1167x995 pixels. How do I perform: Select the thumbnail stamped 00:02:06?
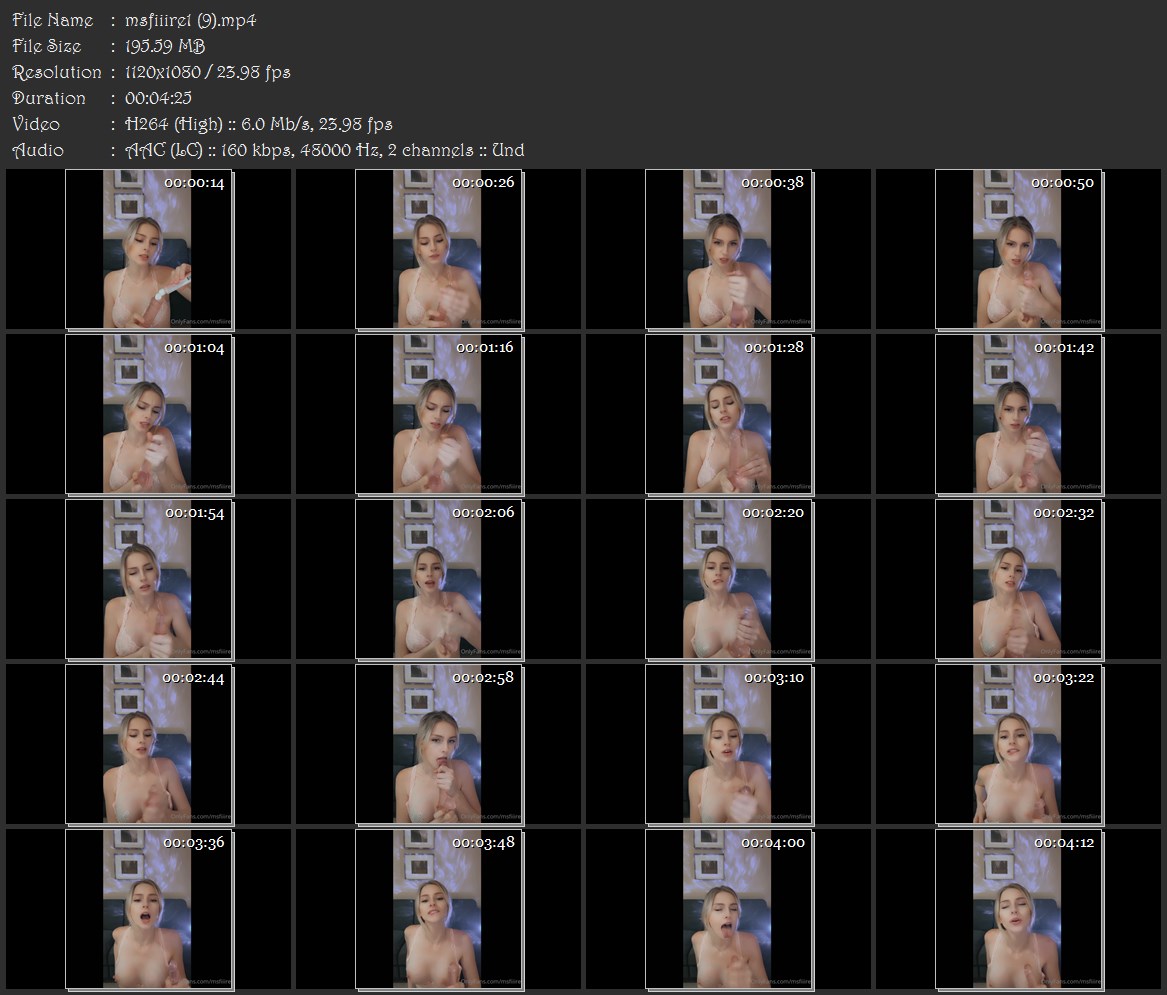pos(439,580)
